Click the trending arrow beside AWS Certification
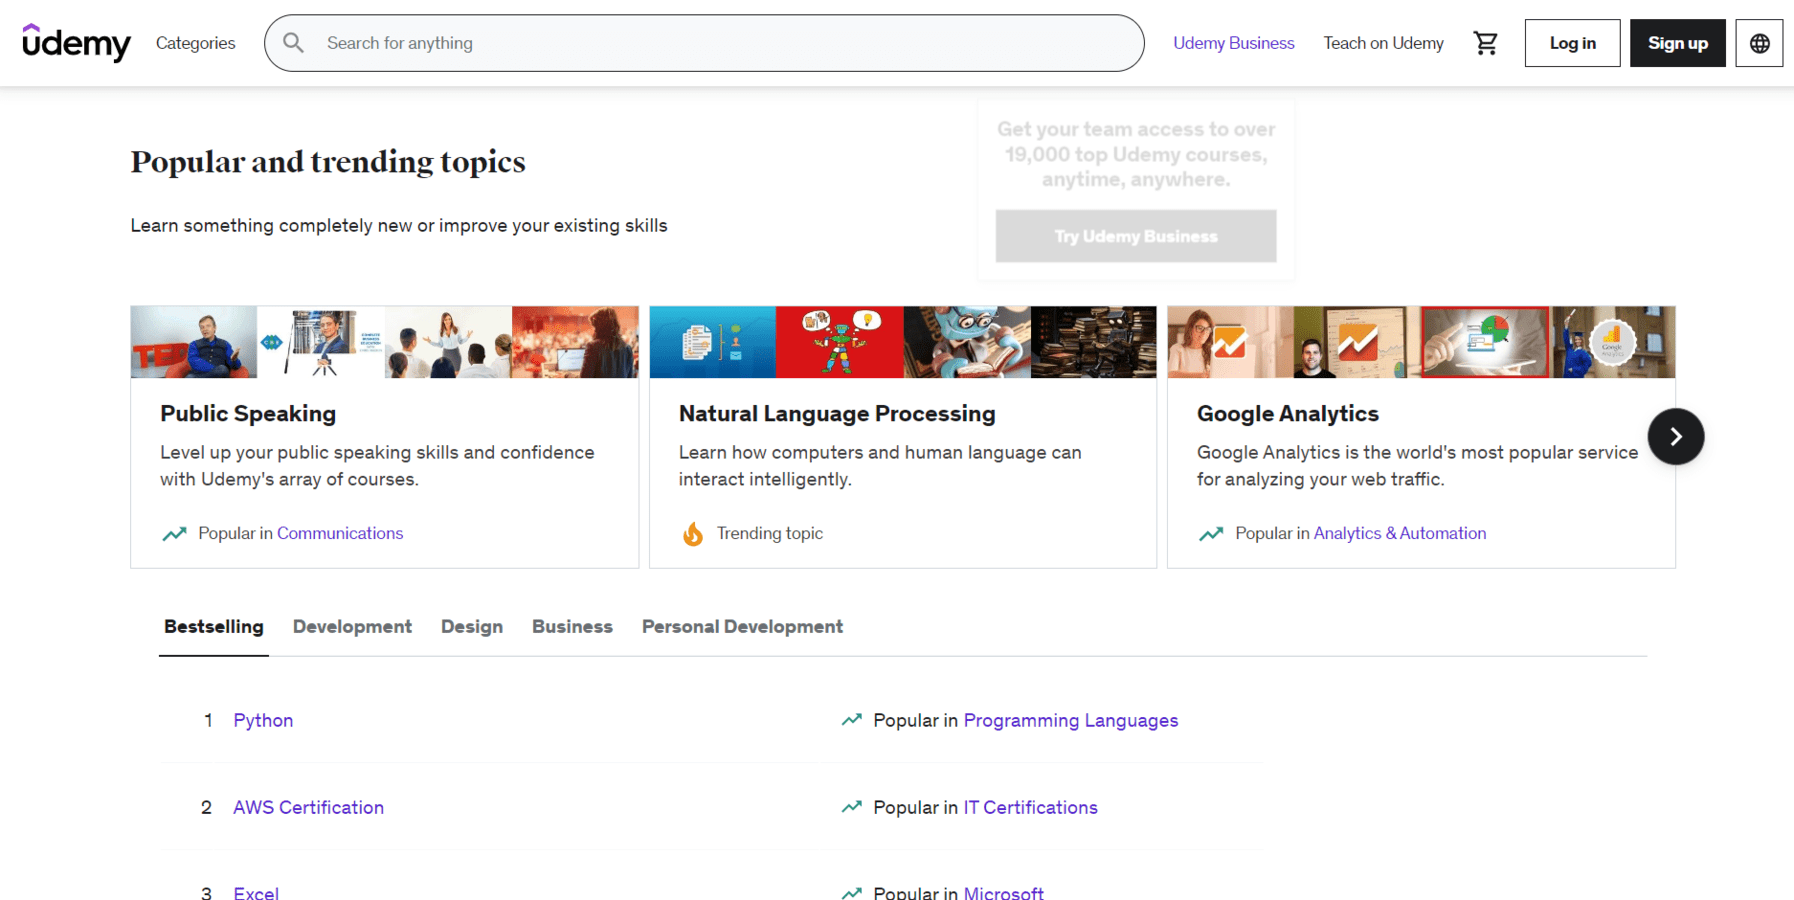 coord(851,806)
